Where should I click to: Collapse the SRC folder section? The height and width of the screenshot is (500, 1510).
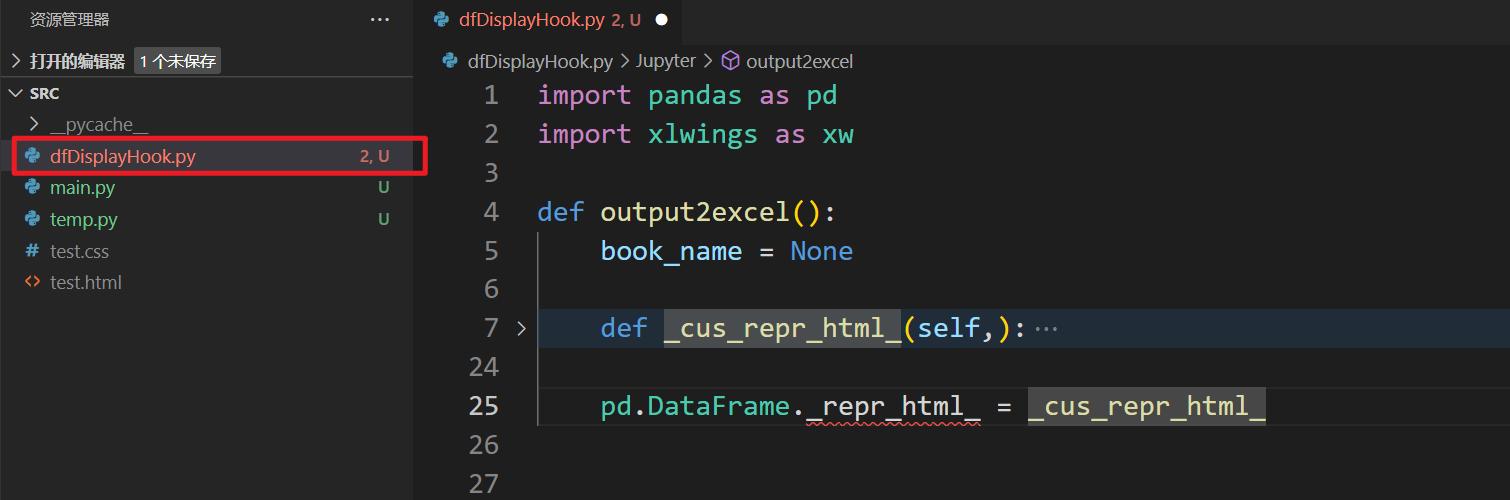click(x=16, y=93)
